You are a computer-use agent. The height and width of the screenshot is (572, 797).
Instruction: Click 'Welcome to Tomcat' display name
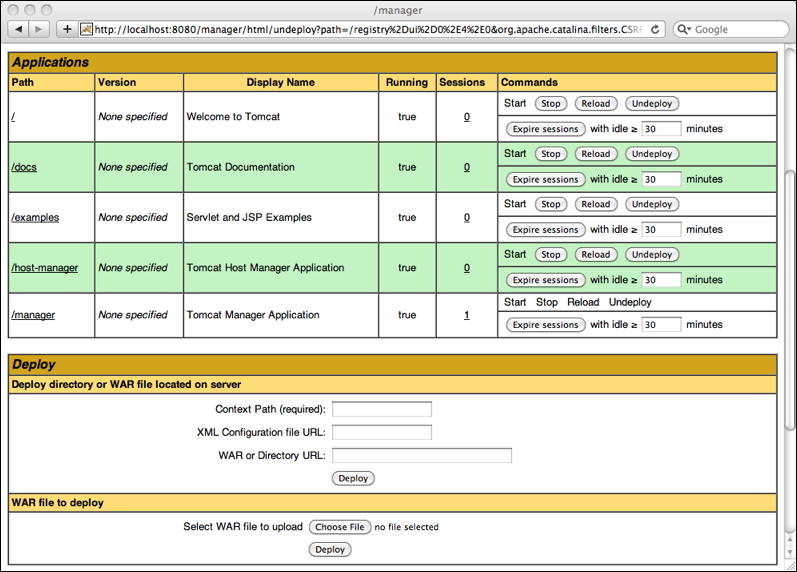(233, 117)
